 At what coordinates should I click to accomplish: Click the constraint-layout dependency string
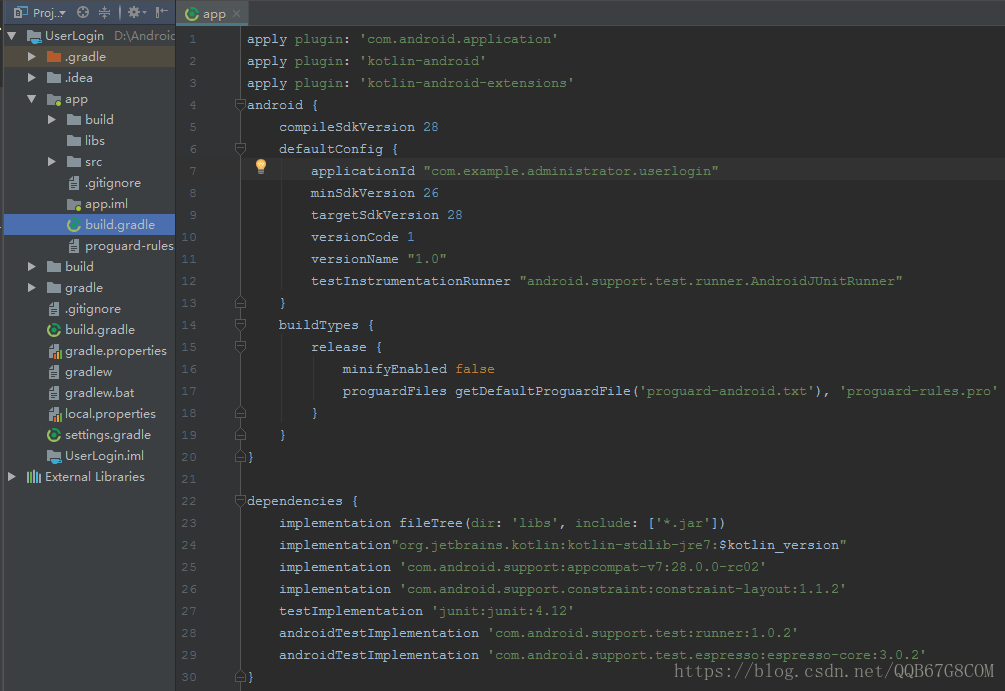622,589
